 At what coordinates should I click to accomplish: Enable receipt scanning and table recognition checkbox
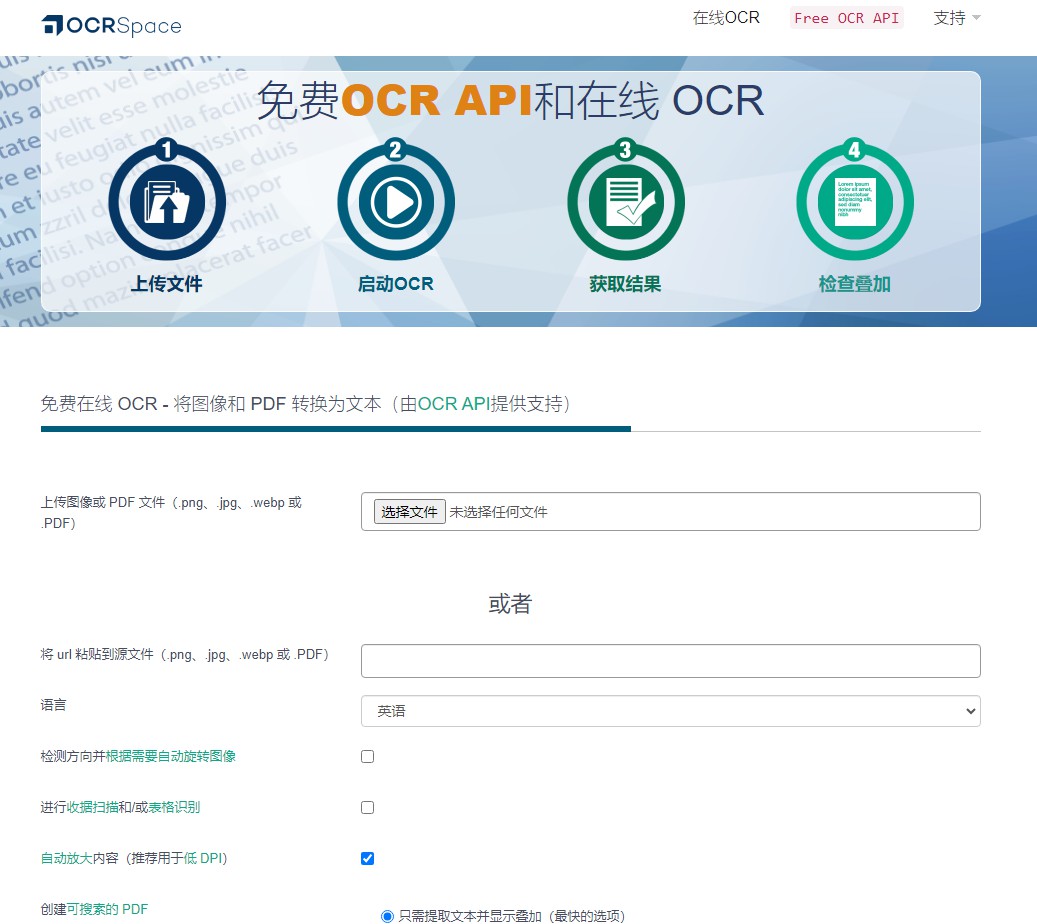click(368, 808)
